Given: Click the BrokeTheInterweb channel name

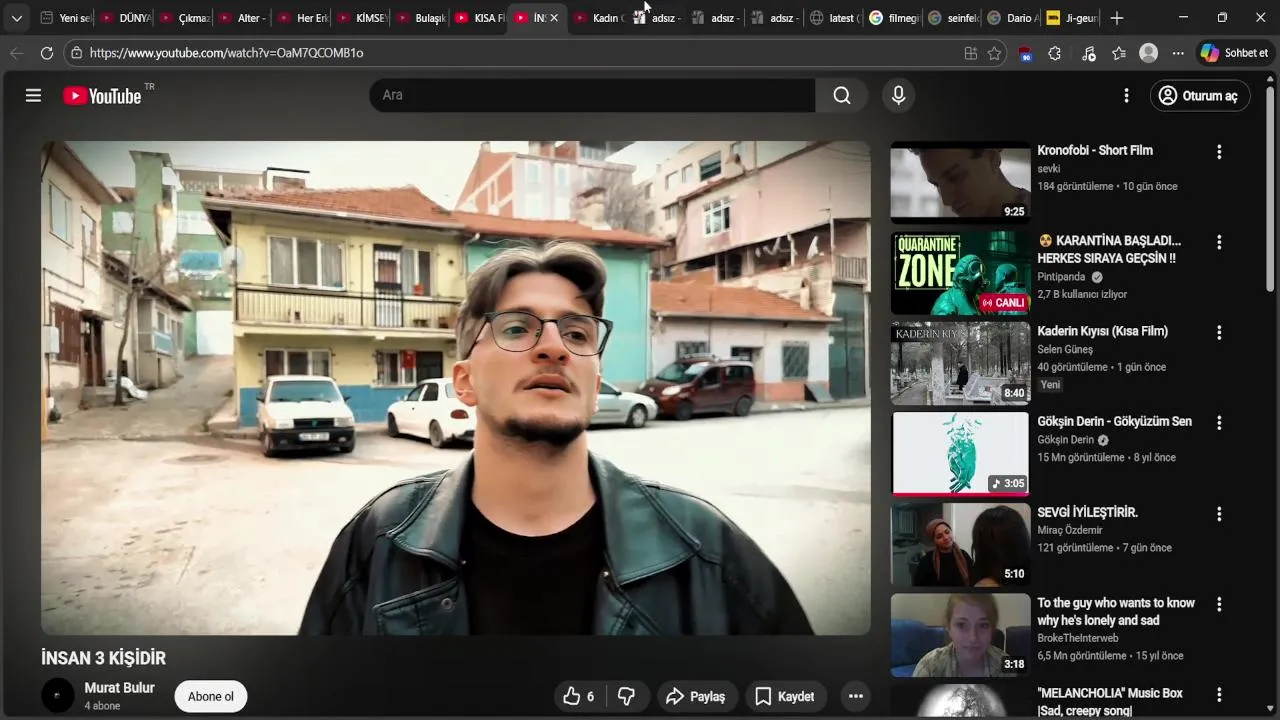Looking at the screenshot, I should 1078,638.
